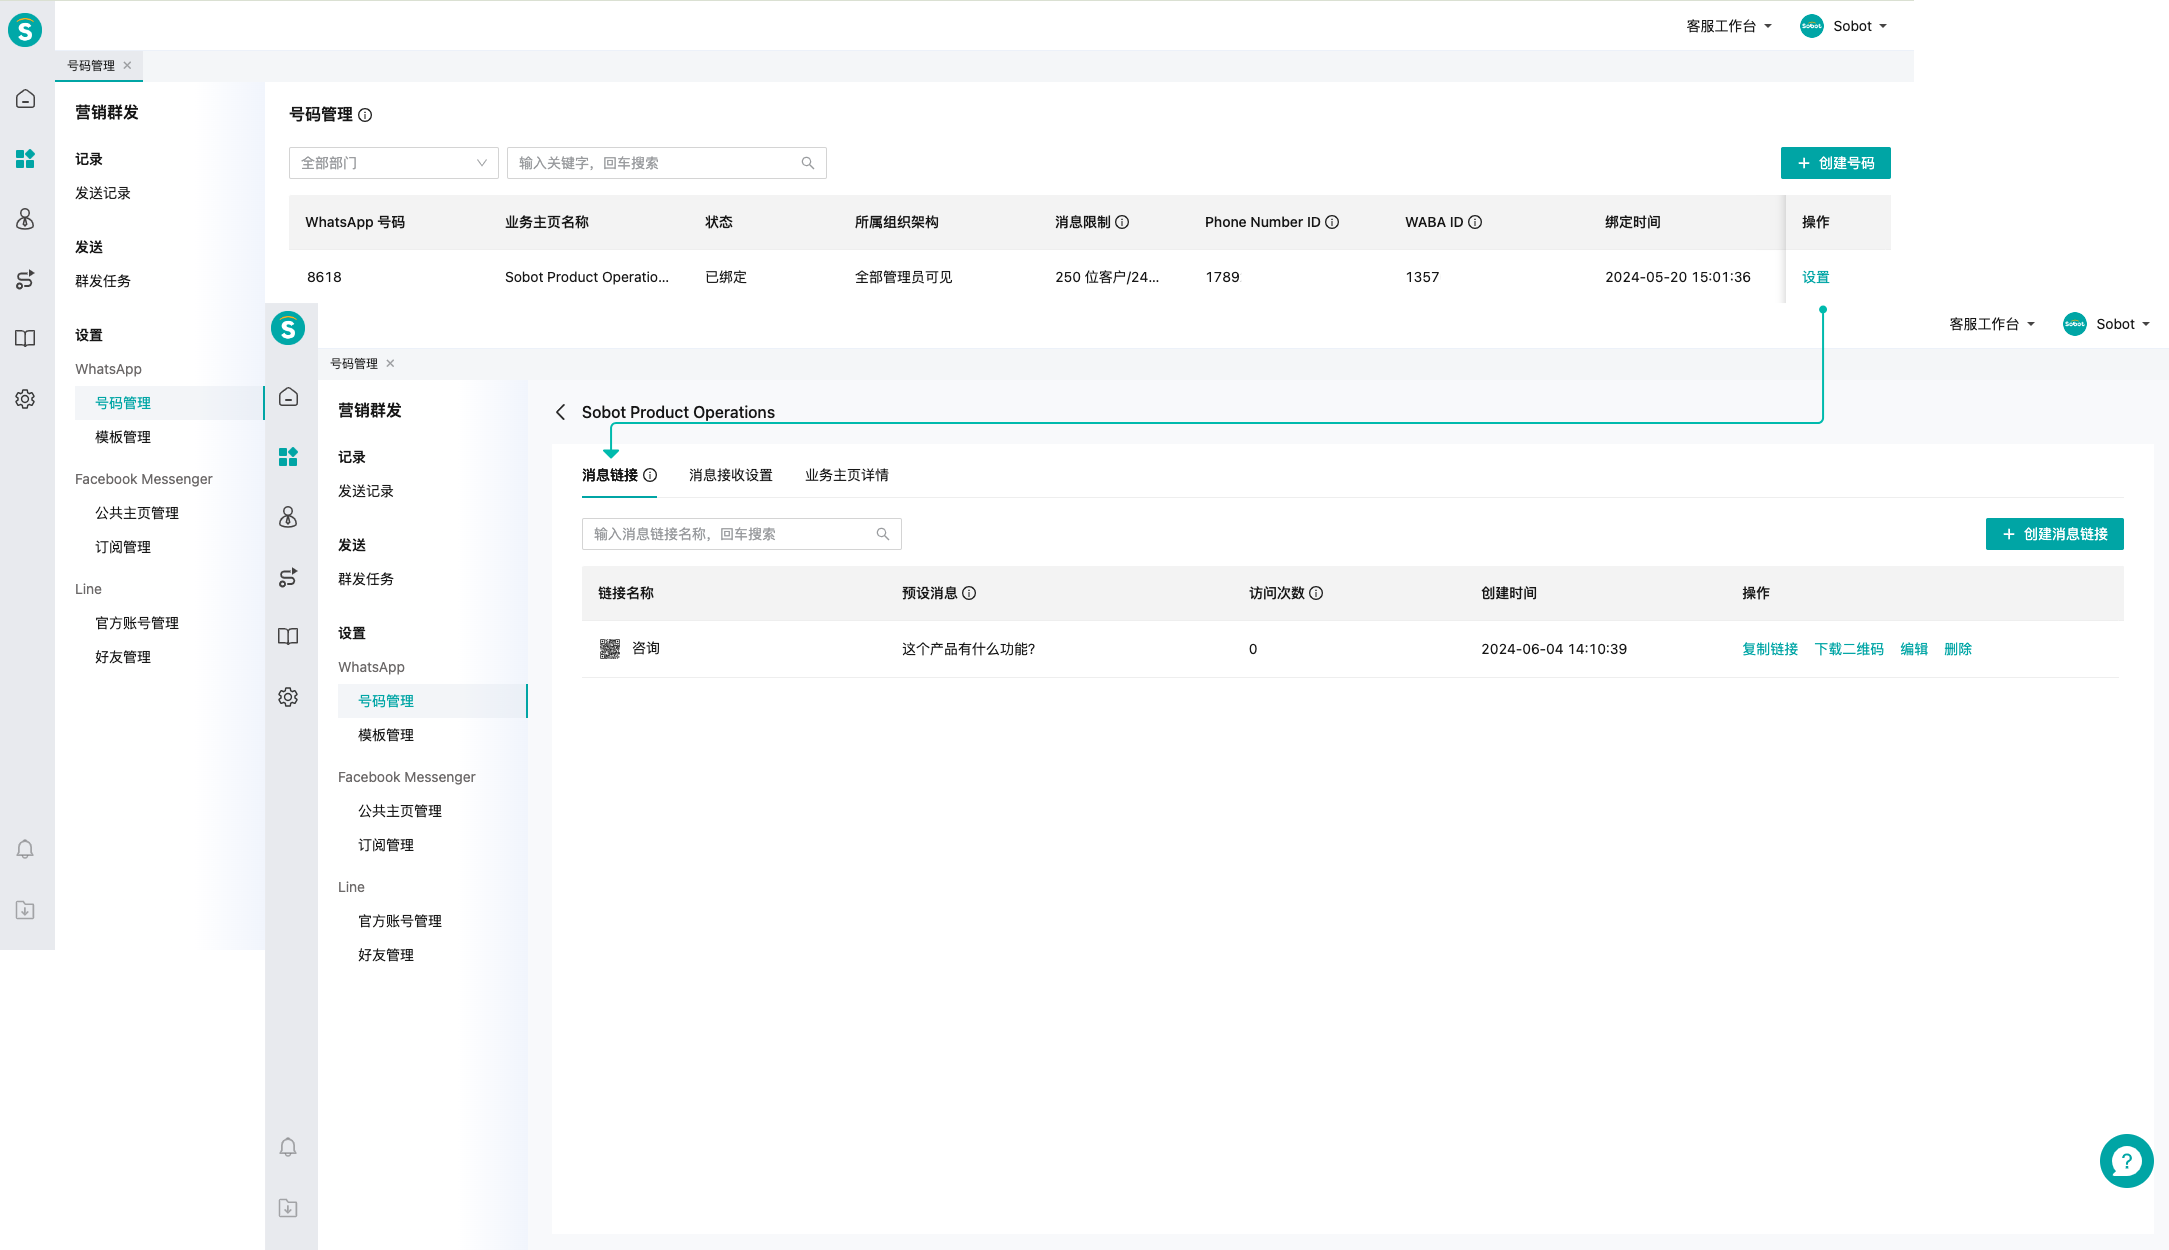
Task: Open the home icon in the back window sidebar
Action: point(26,99)
